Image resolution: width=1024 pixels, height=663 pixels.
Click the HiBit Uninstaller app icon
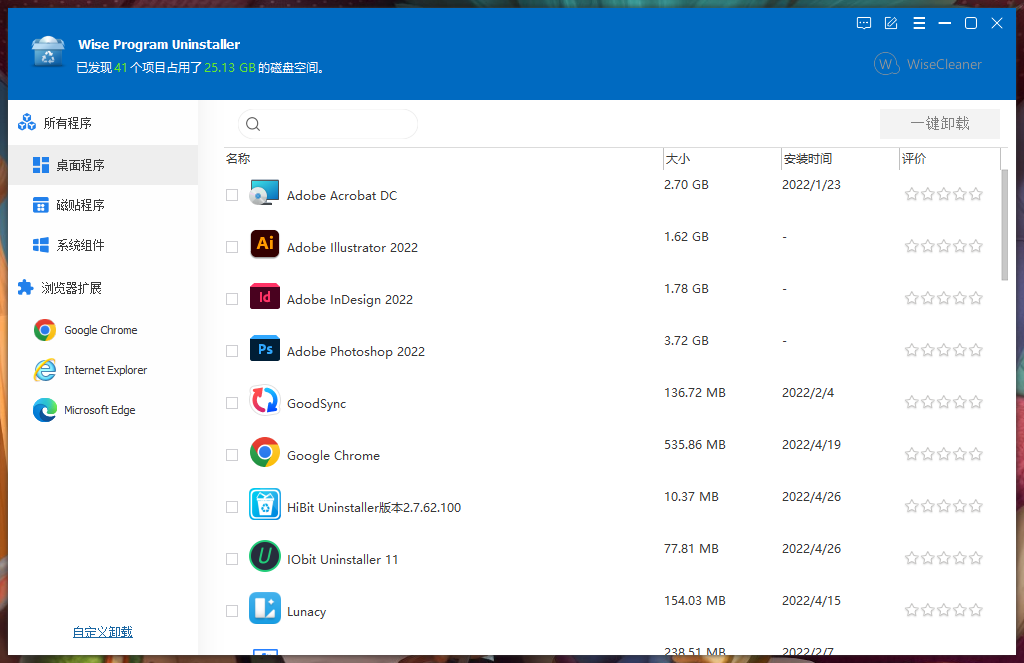264,504
